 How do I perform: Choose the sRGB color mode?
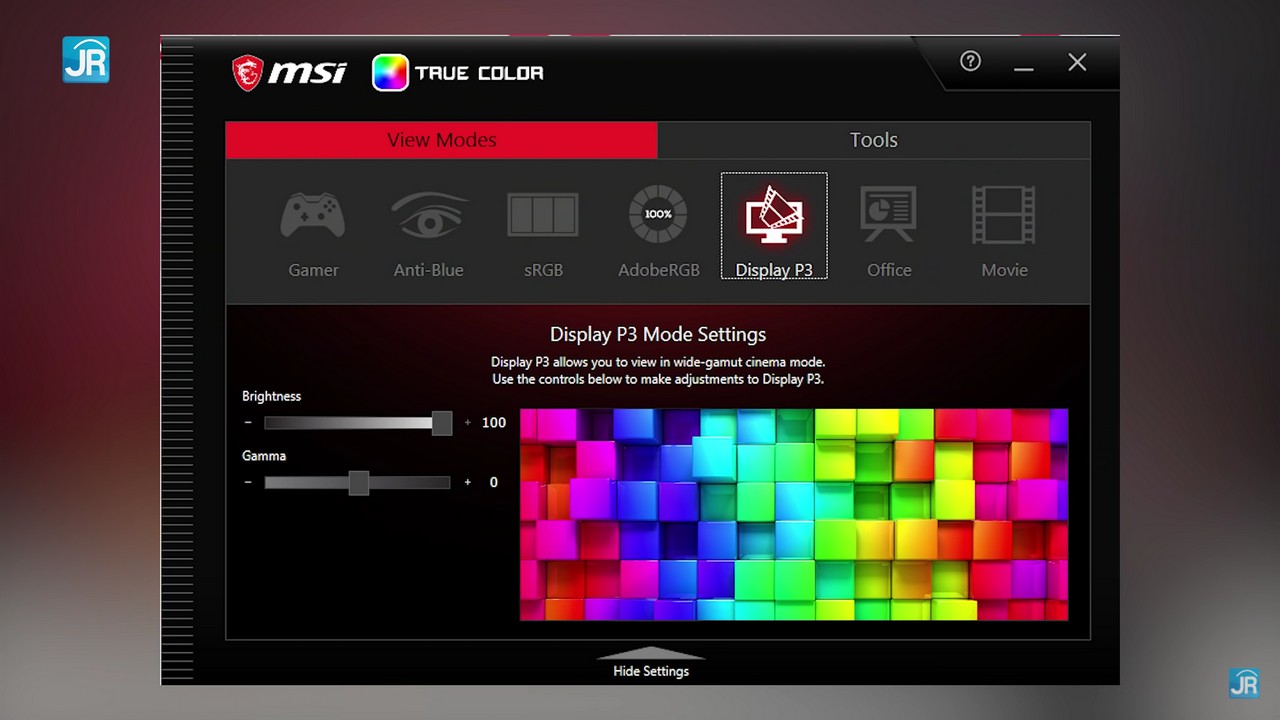543,235
